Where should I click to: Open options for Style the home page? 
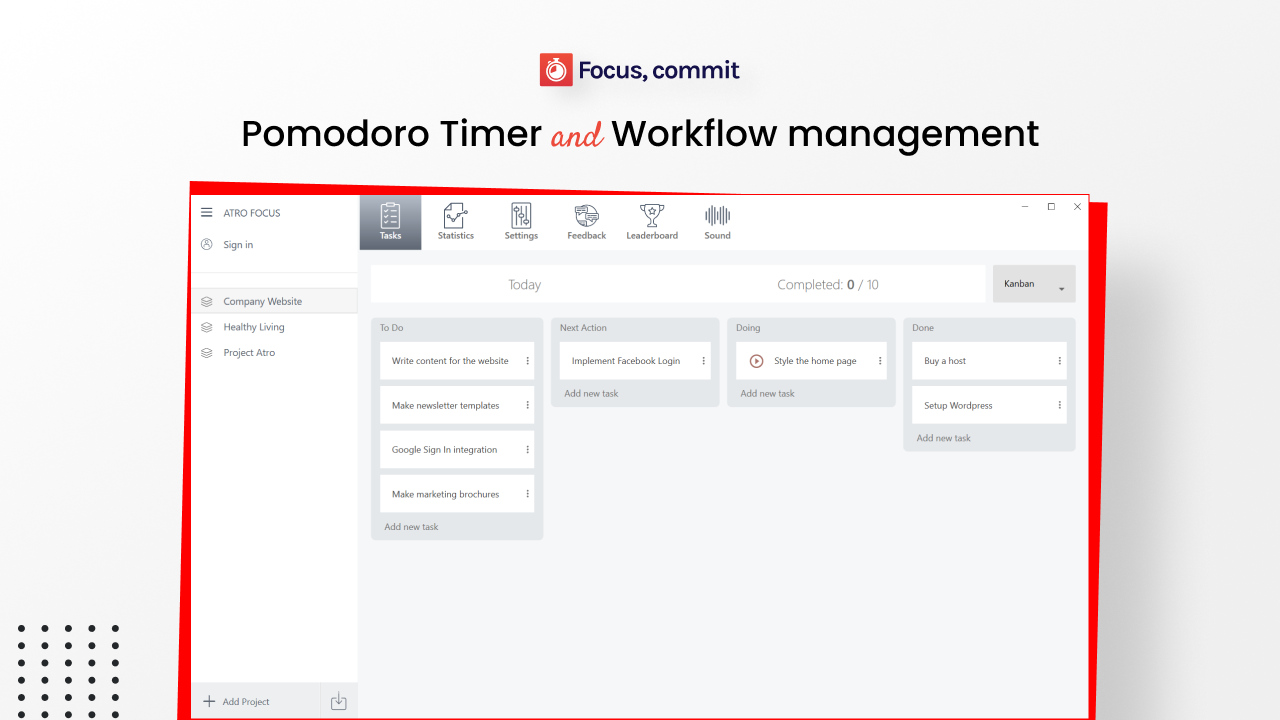[x=880, y=361]
